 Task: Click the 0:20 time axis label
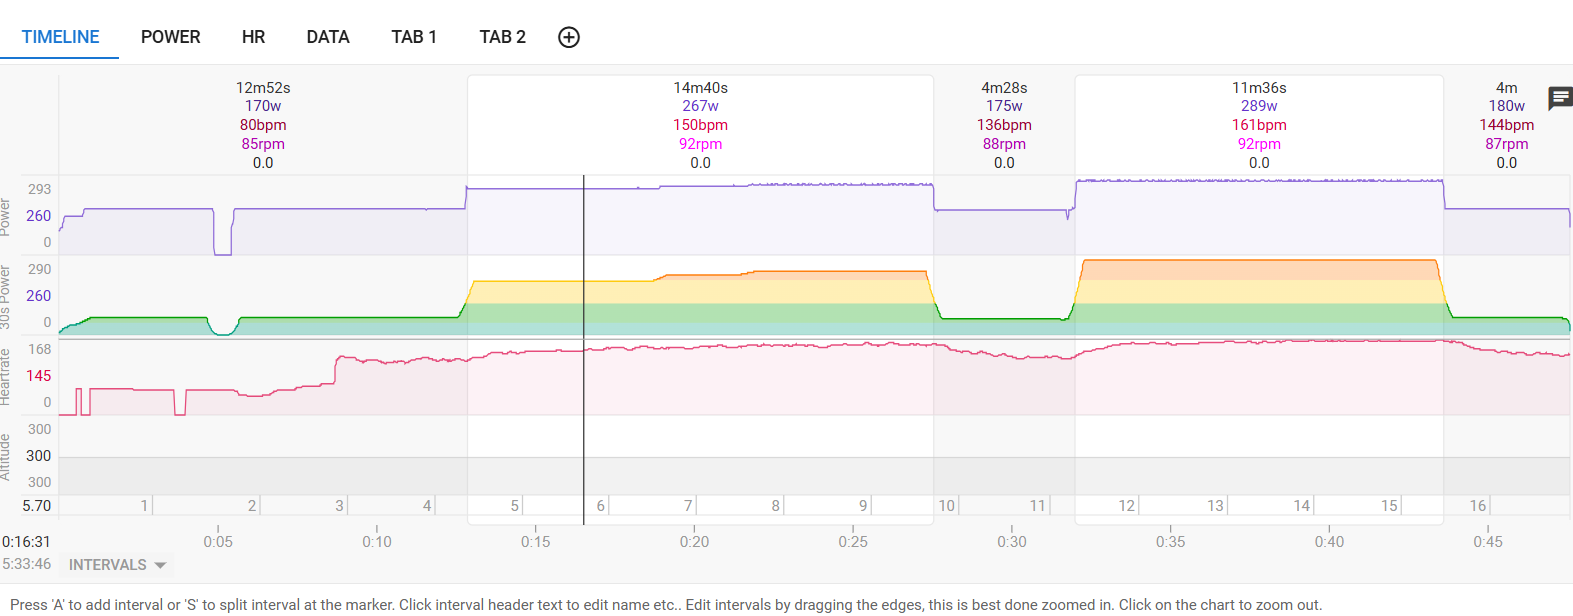694,541
